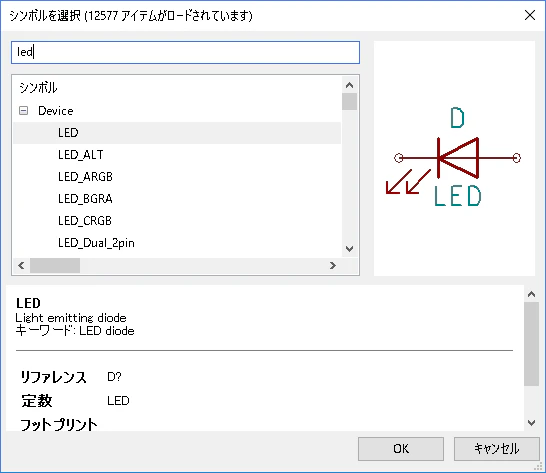Click the dialog resize grip in corner

coord(539,466)
